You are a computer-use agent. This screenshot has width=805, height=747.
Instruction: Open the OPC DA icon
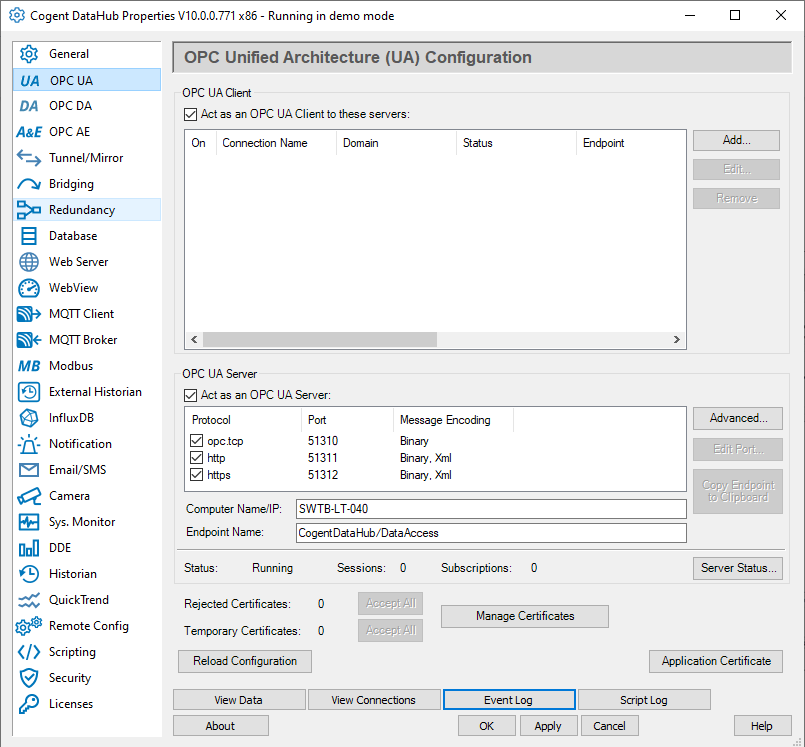[x=29, y=106]
